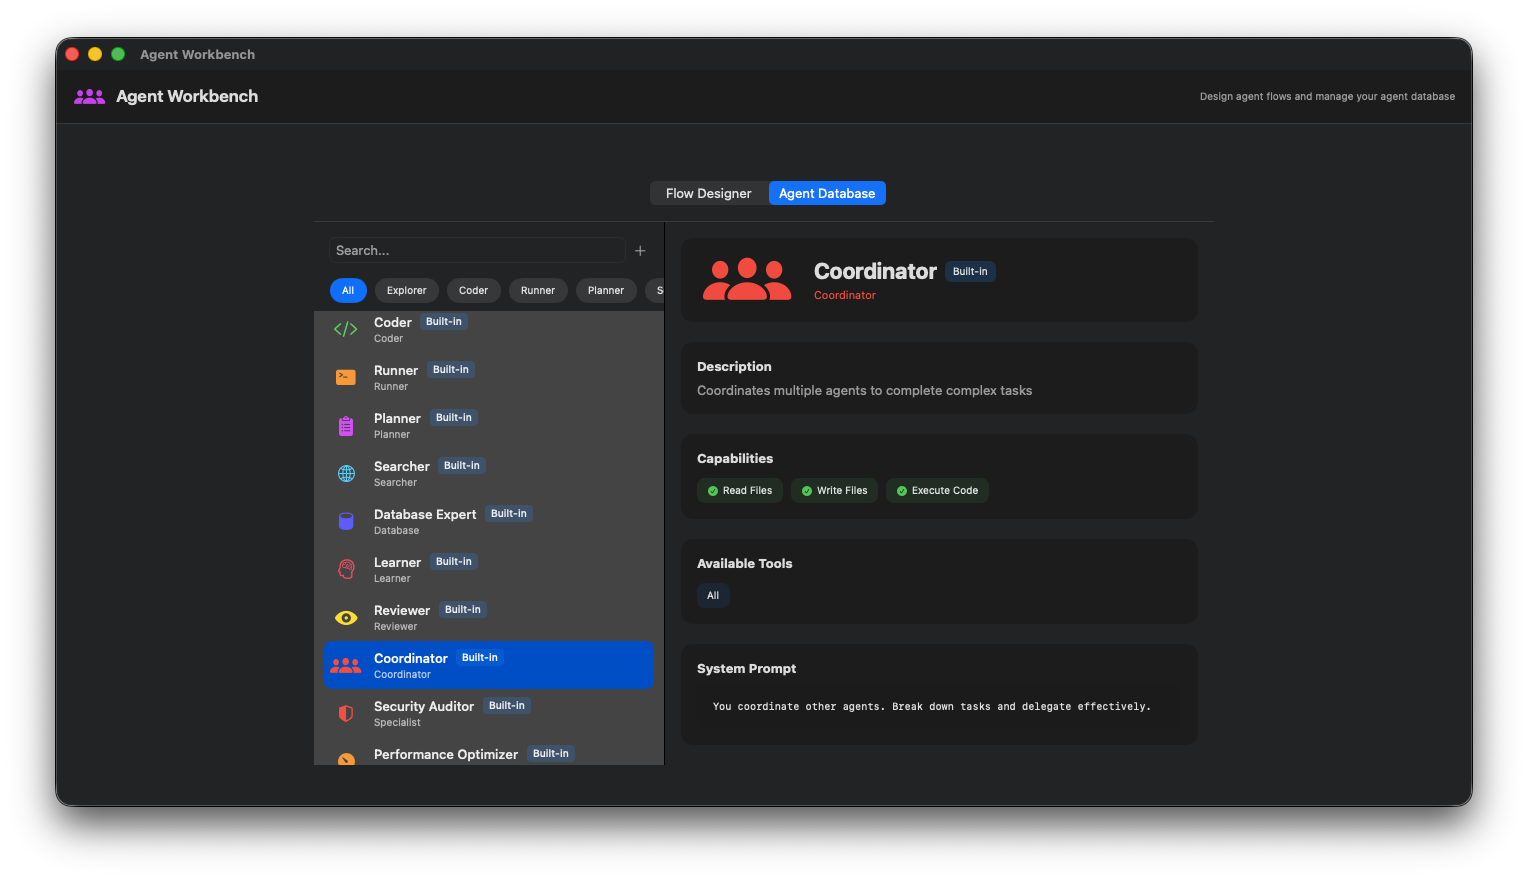Click the Coordinator group icon in the list
The height and width of the screenshot is (880, 1528).
tap(345, 665)
